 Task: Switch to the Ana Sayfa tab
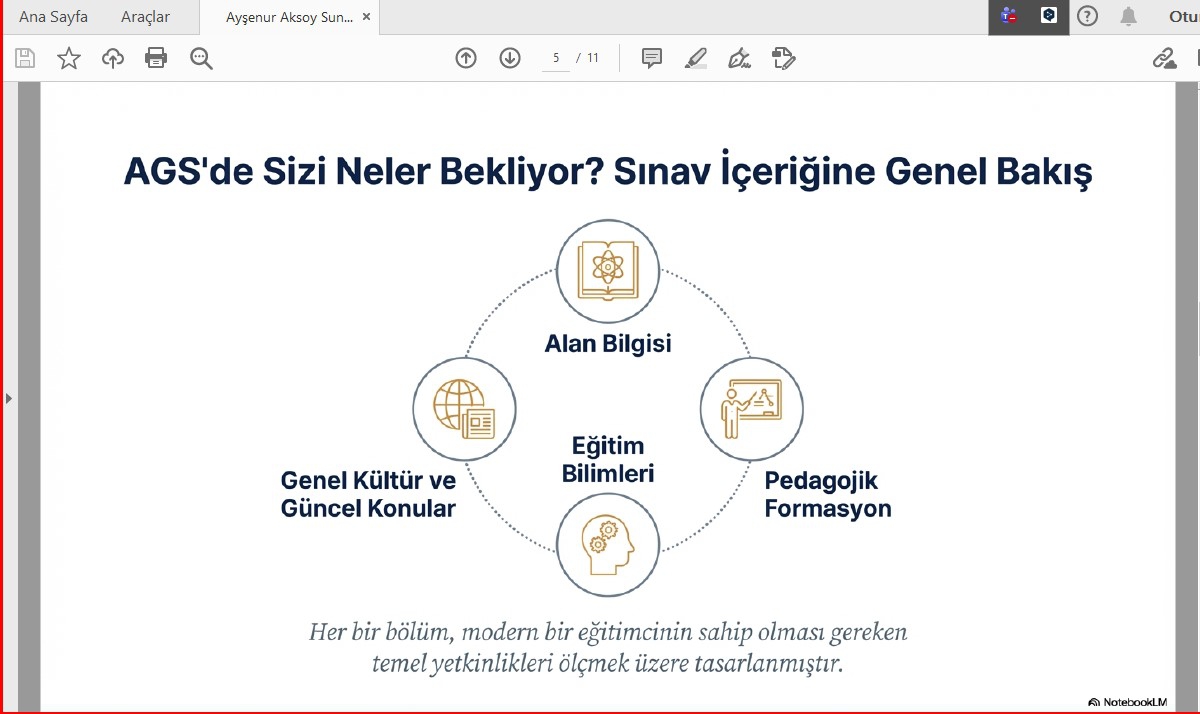[53, 17]
